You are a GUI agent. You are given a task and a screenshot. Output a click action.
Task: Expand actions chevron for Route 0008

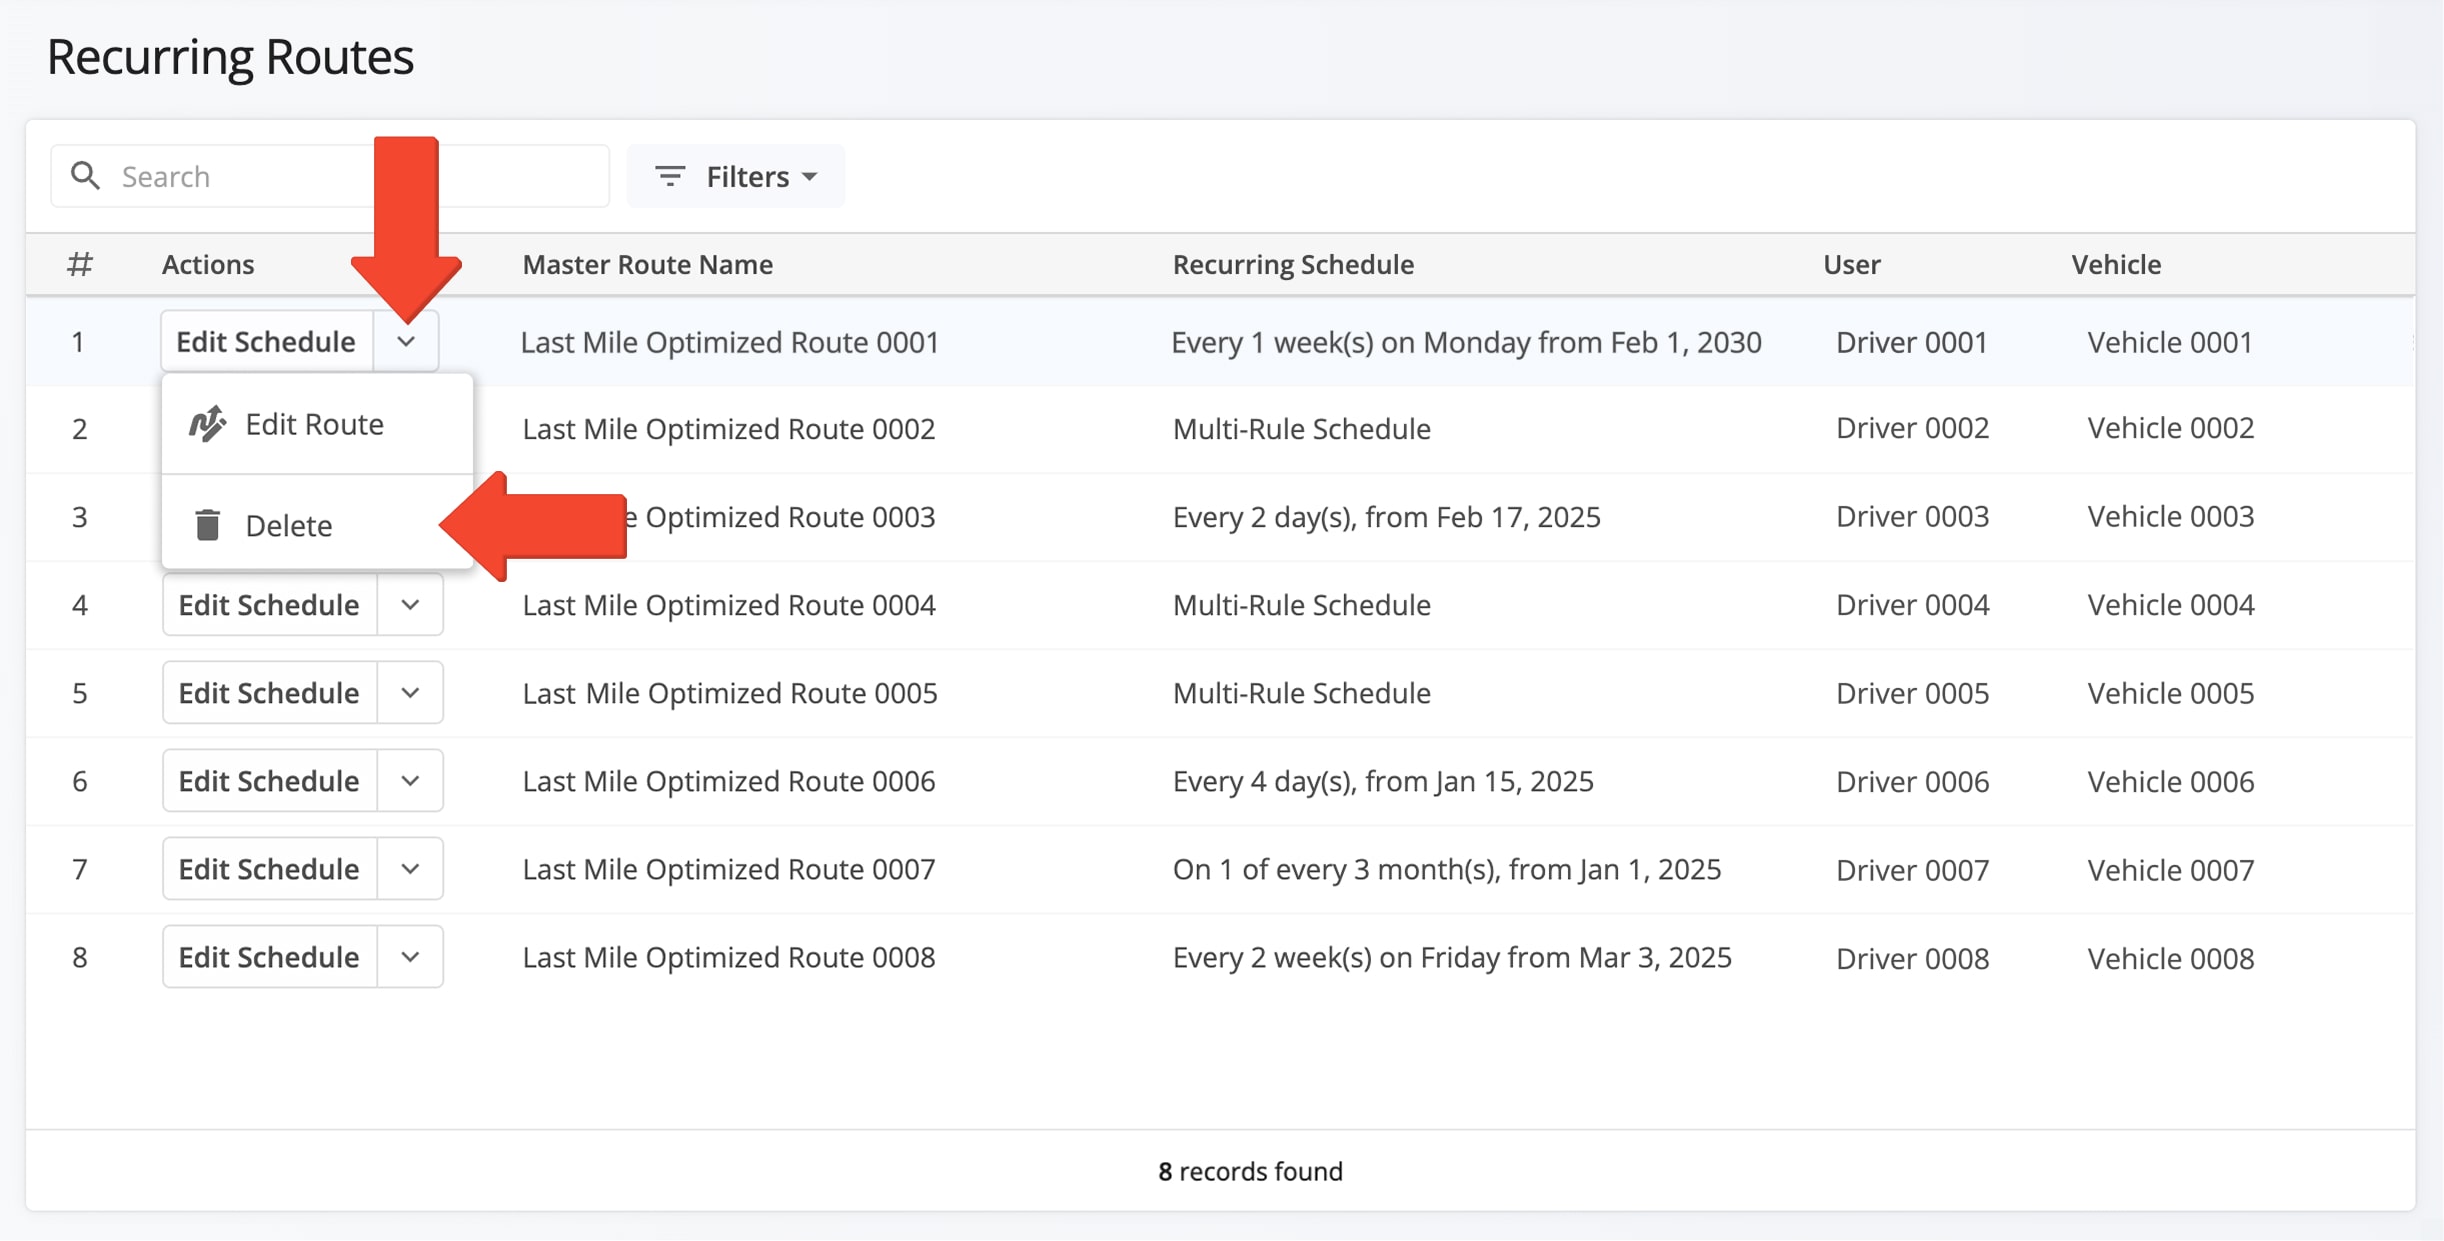(410, 957)
